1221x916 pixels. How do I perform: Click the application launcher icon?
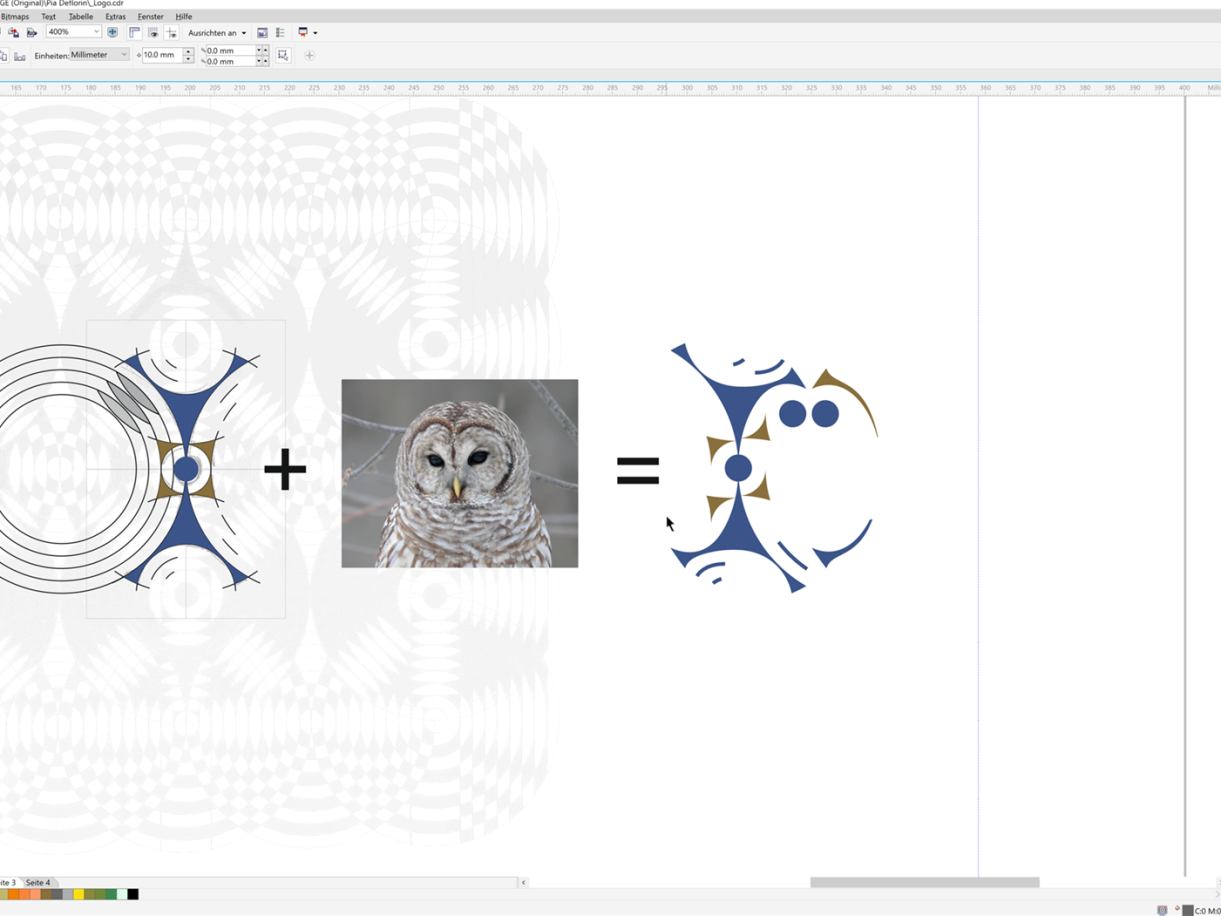pos(305,33)
